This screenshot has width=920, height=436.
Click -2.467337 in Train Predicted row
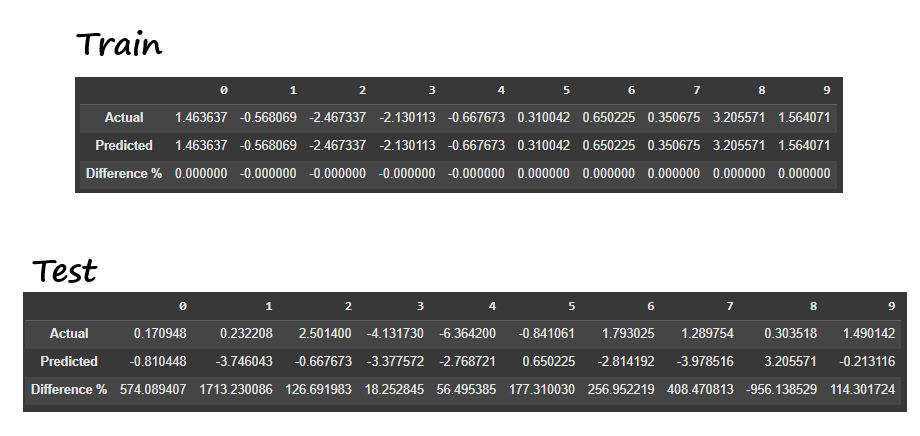337,145
